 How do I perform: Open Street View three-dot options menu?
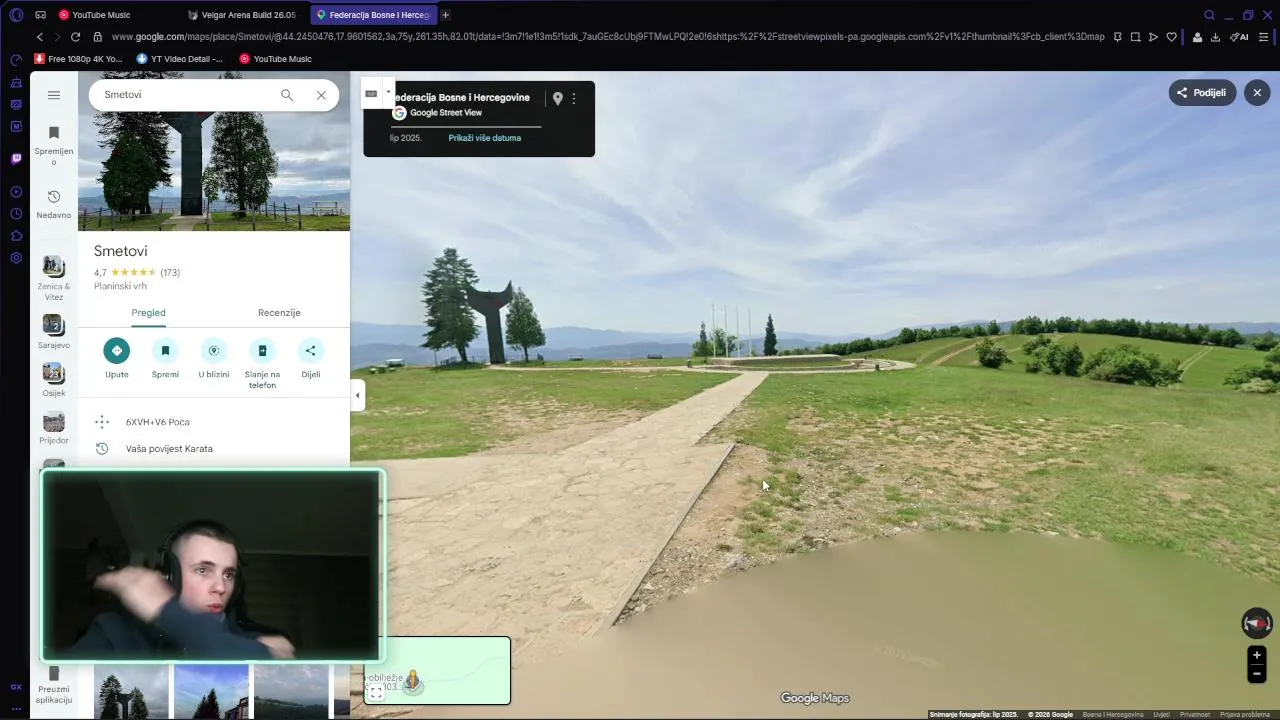point(574,99)
